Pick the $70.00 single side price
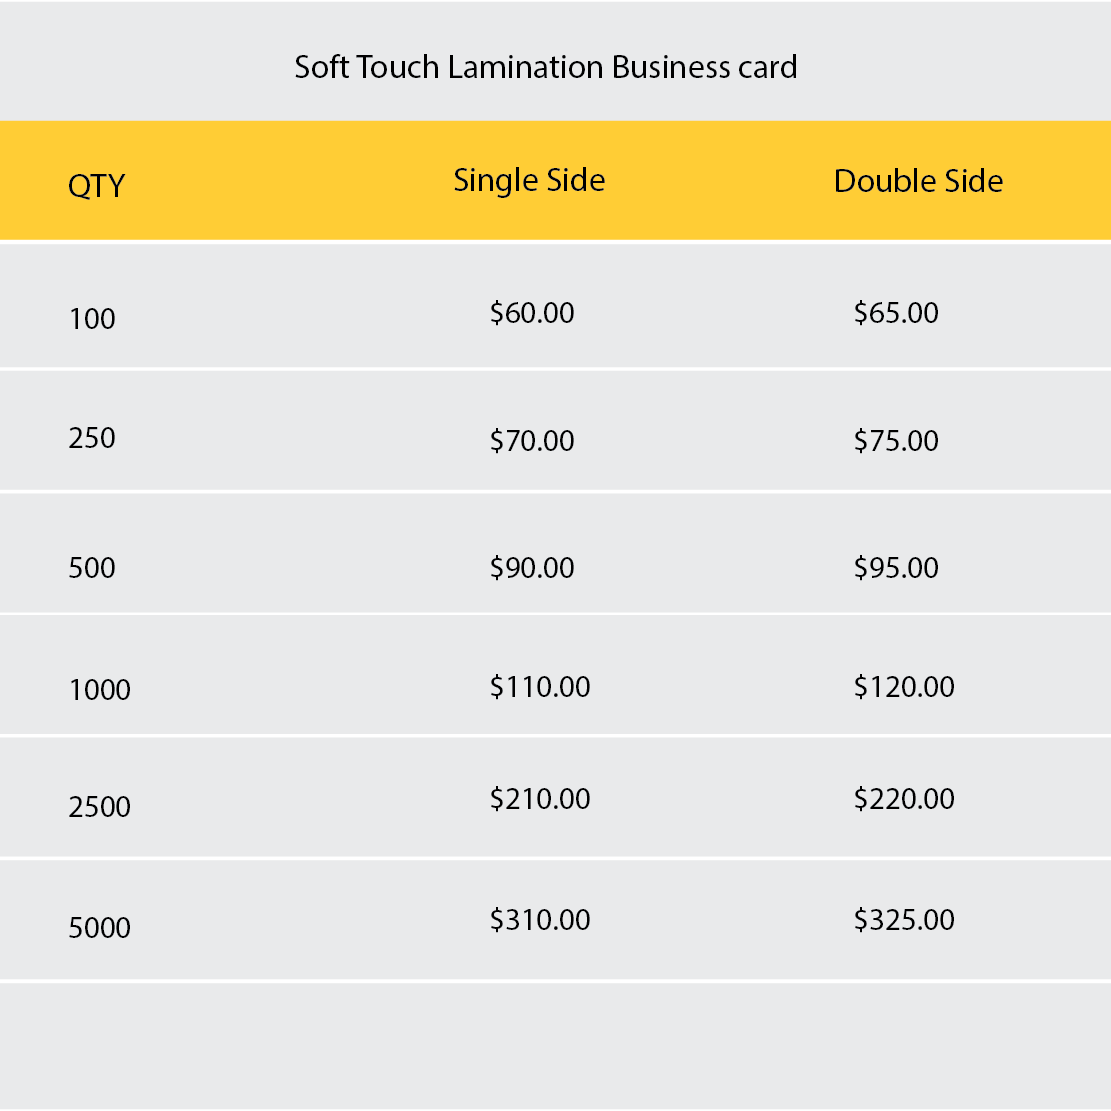Screen dimensions: 1111x1111 coord(532,441)
